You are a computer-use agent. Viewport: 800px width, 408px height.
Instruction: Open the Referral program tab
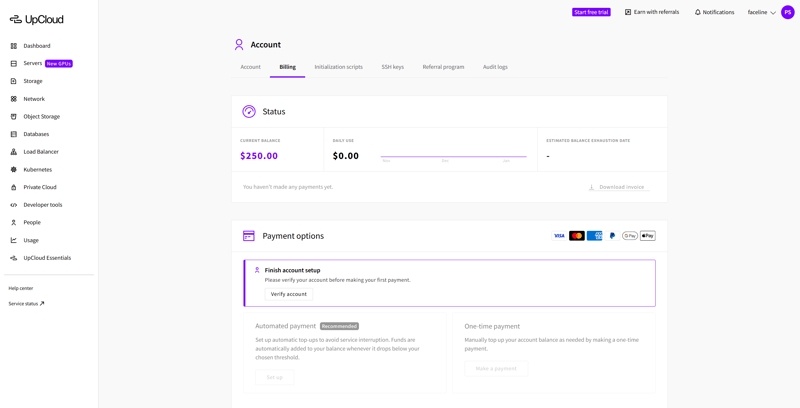pyautogui.click(x=443, y=67)
